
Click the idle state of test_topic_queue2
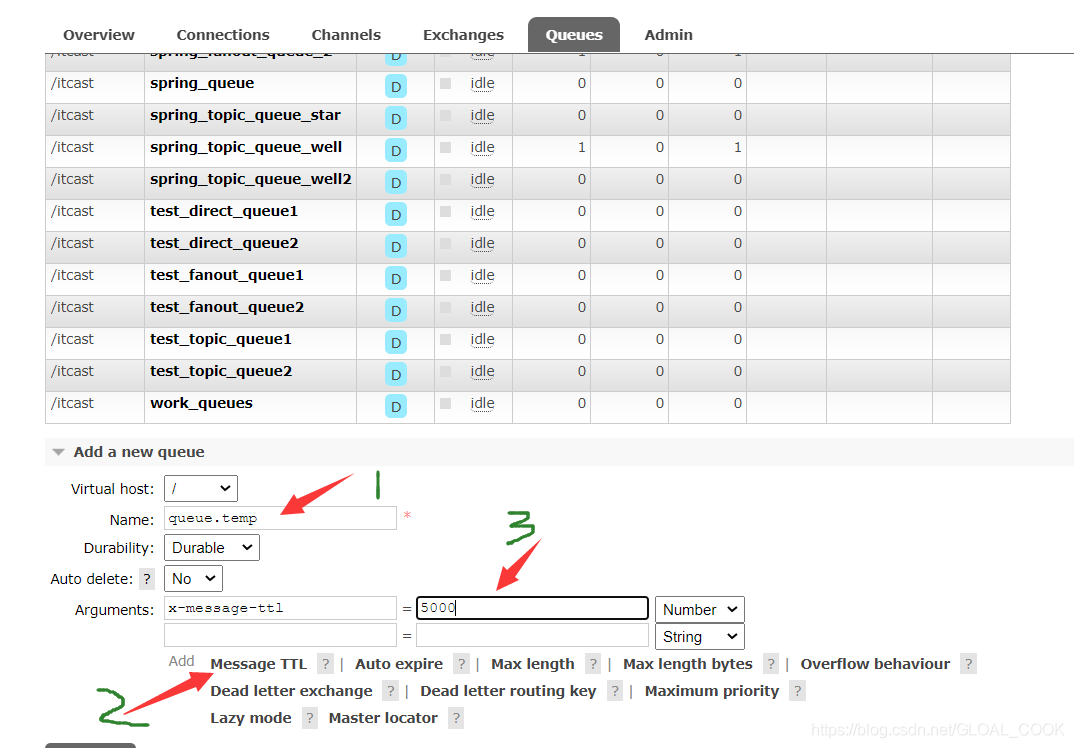click(x=482, y=371)
